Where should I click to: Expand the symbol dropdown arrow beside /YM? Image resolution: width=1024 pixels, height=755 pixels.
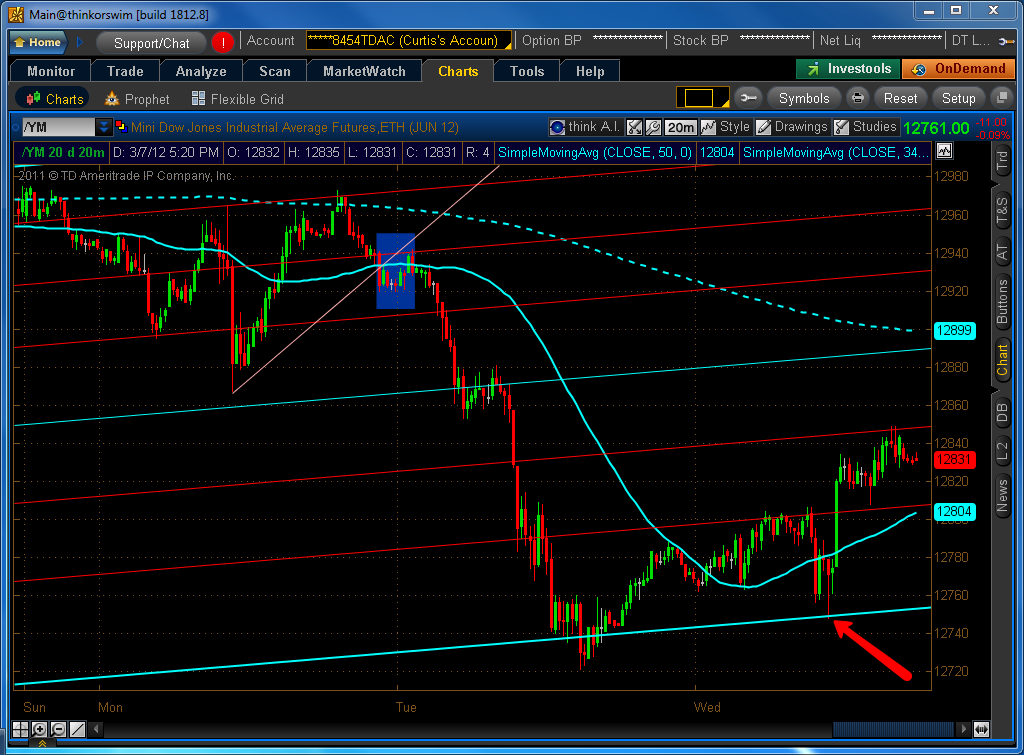click(x=103, y=127)
